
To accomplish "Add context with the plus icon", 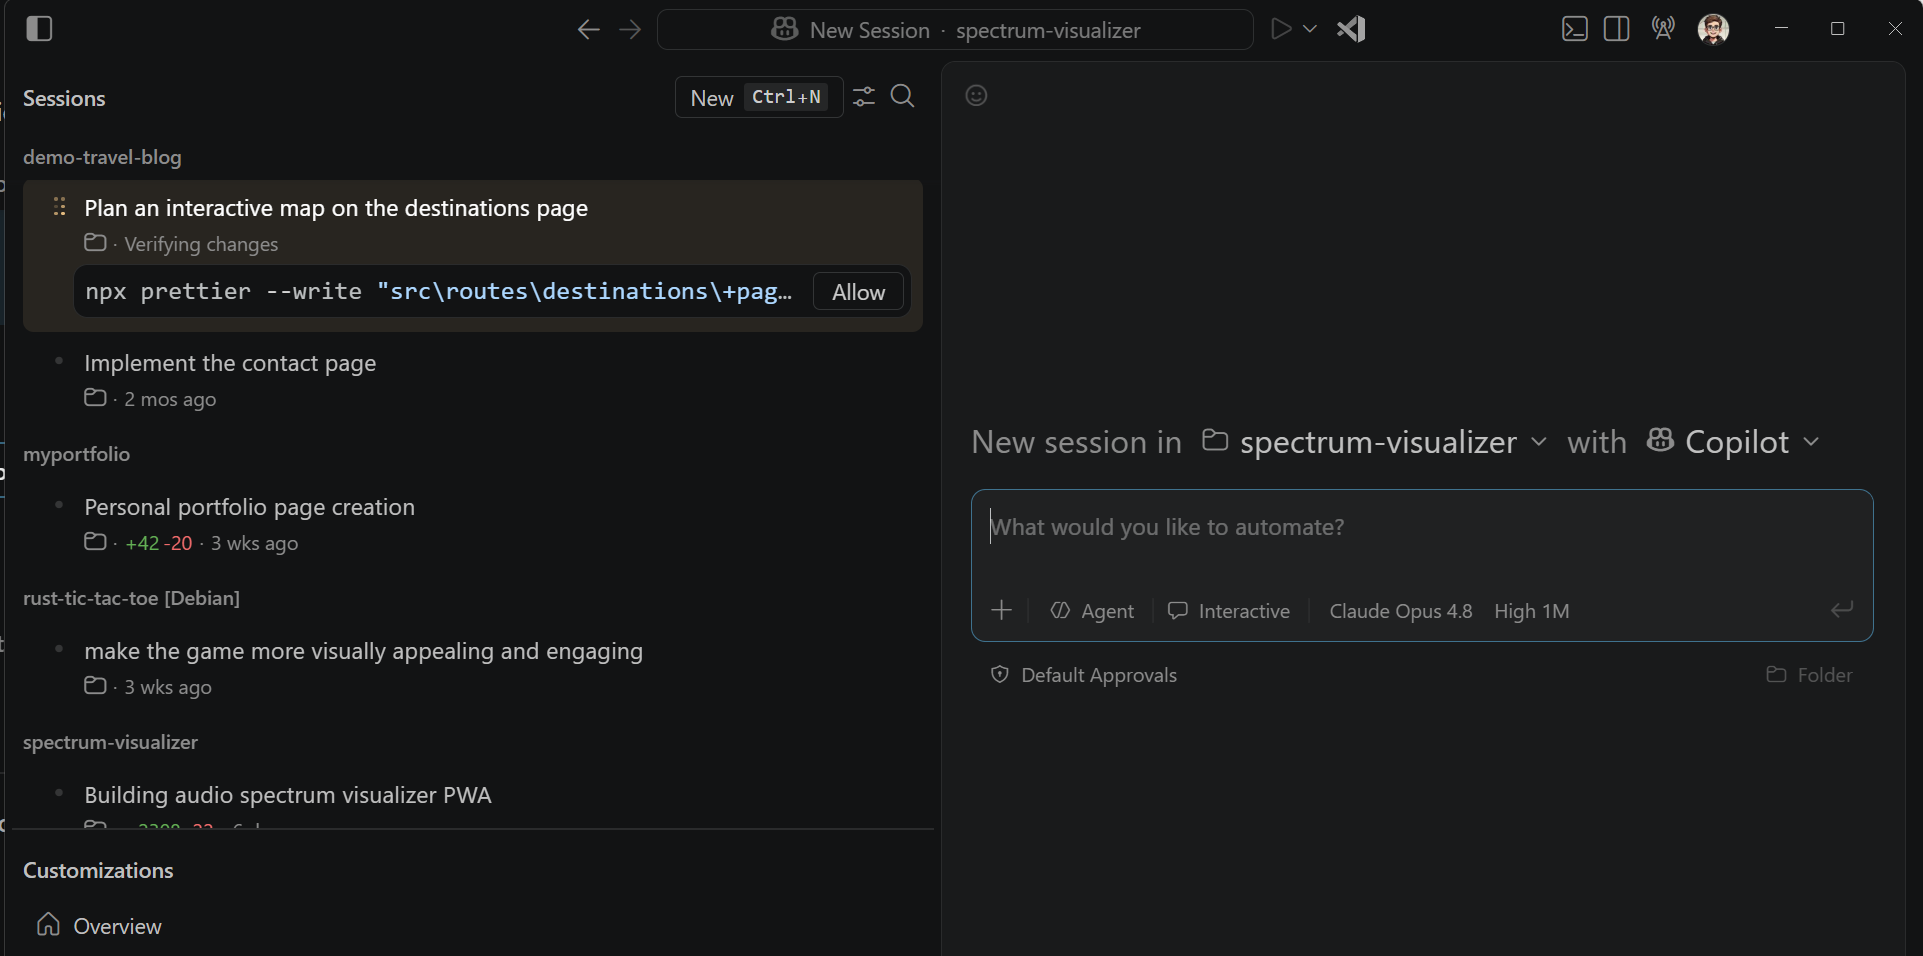I will [1001, 610].
